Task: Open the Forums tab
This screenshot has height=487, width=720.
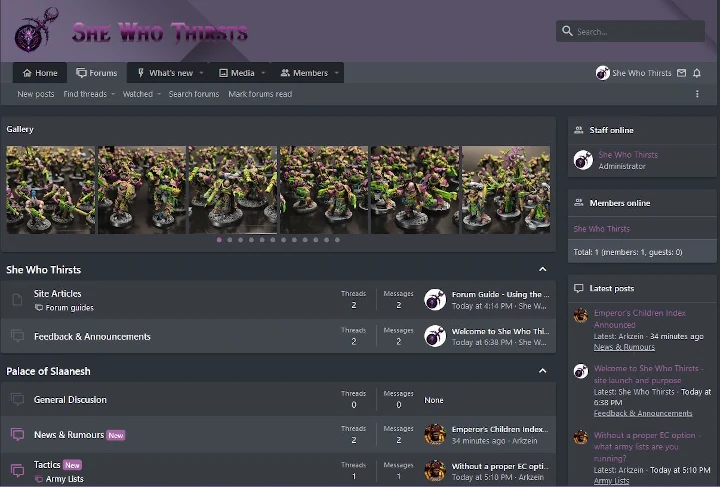Action: pyautogui.click(x=96, y=73)
